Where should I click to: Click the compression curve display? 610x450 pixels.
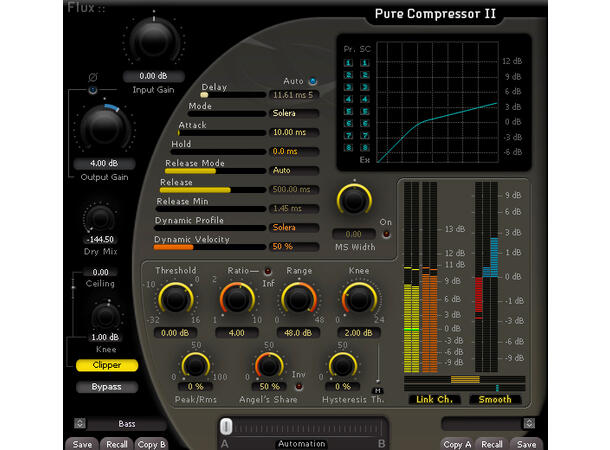(438, 102)
